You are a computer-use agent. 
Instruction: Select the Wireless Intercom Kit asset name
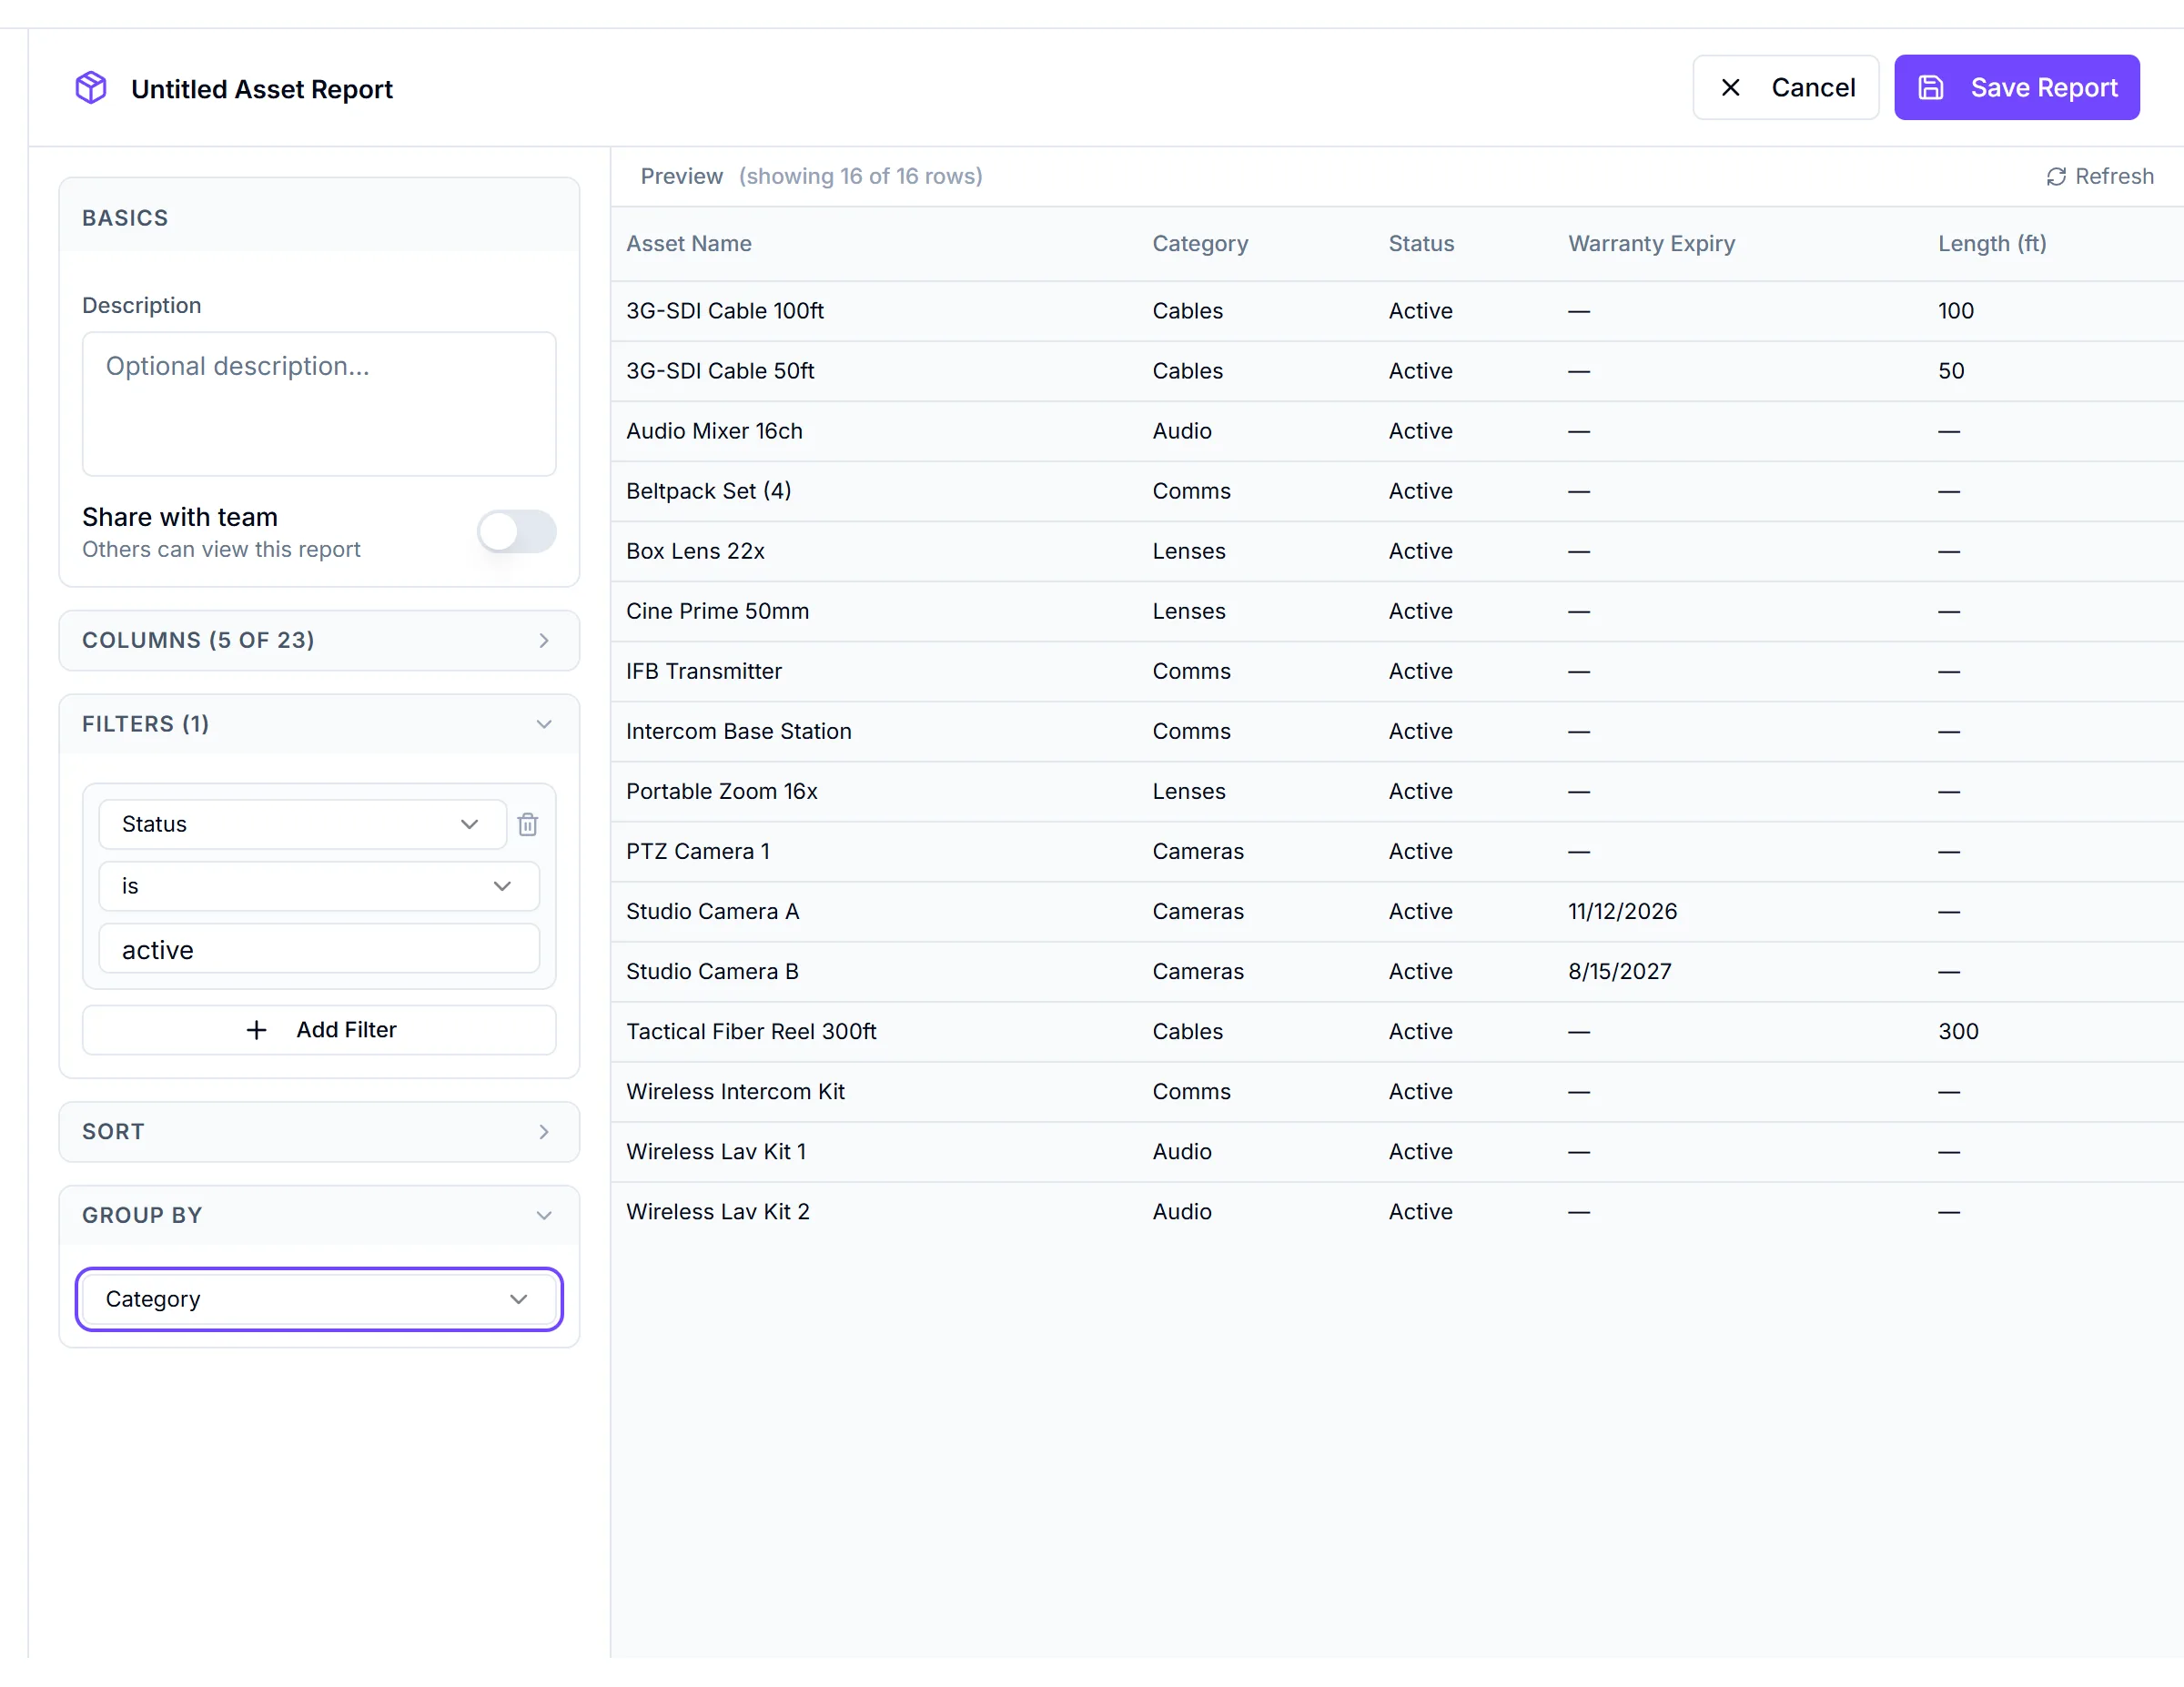pos(735,1091)
